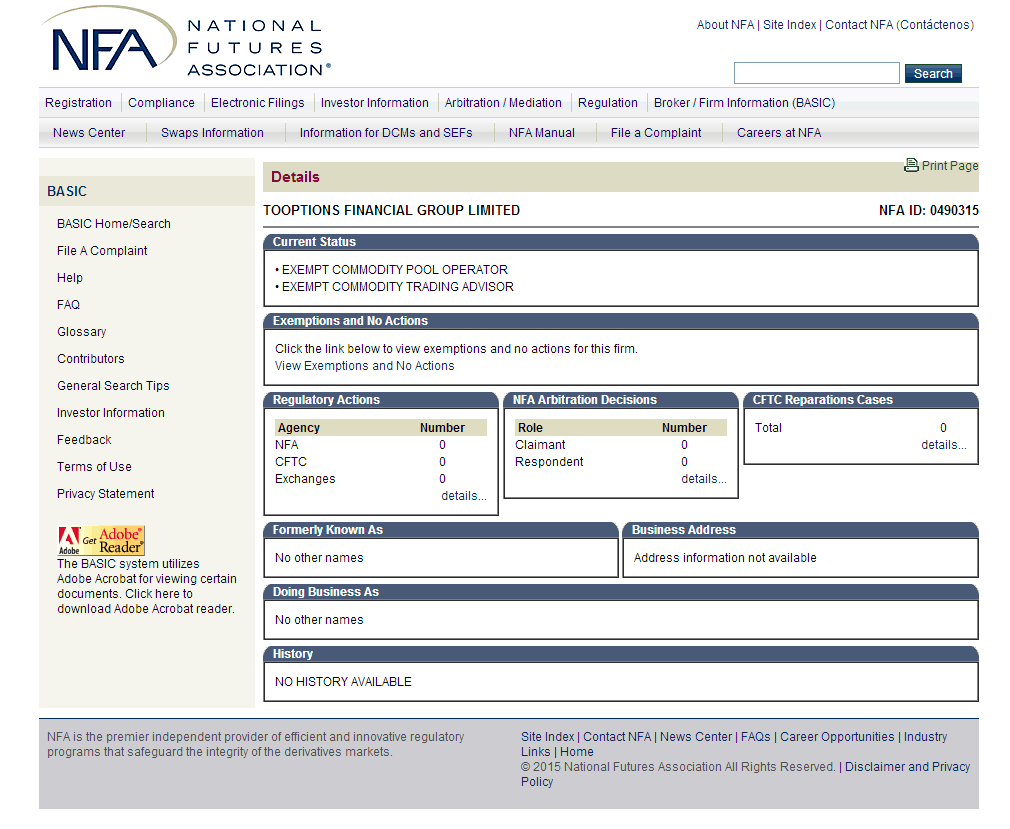Open the footer Home link
This screenshot has width=1010, height=829.
pyautogui.click(x=577, y=752)
